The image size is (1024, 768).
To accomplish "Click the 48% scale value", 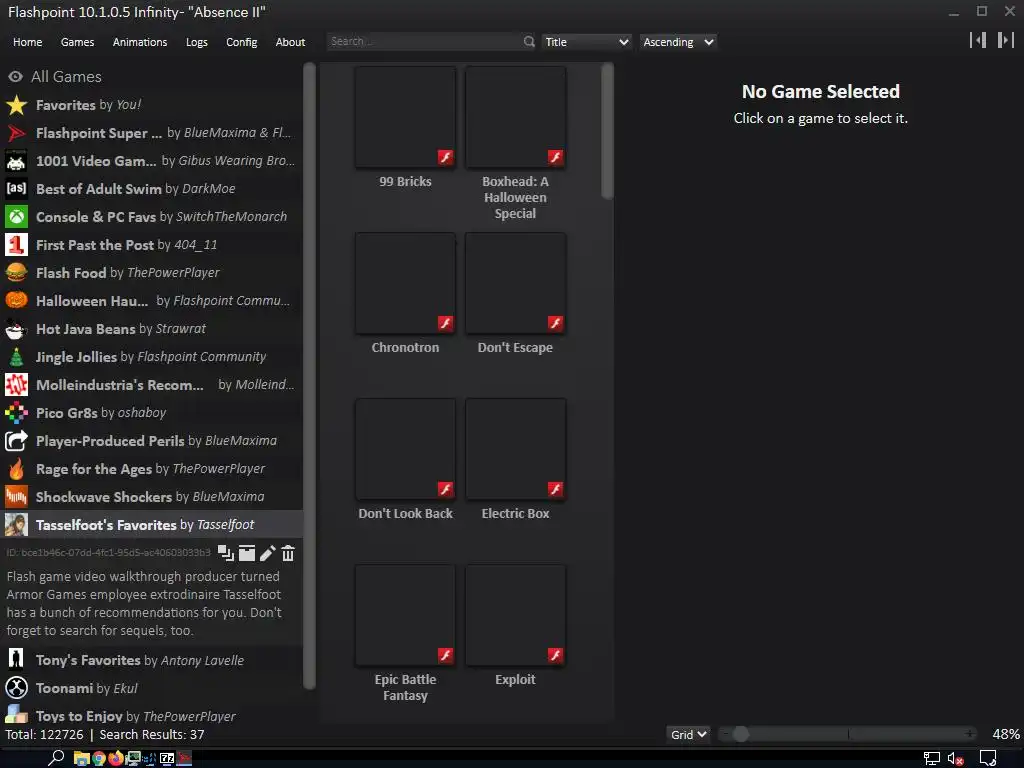I will click(1006, 734).
